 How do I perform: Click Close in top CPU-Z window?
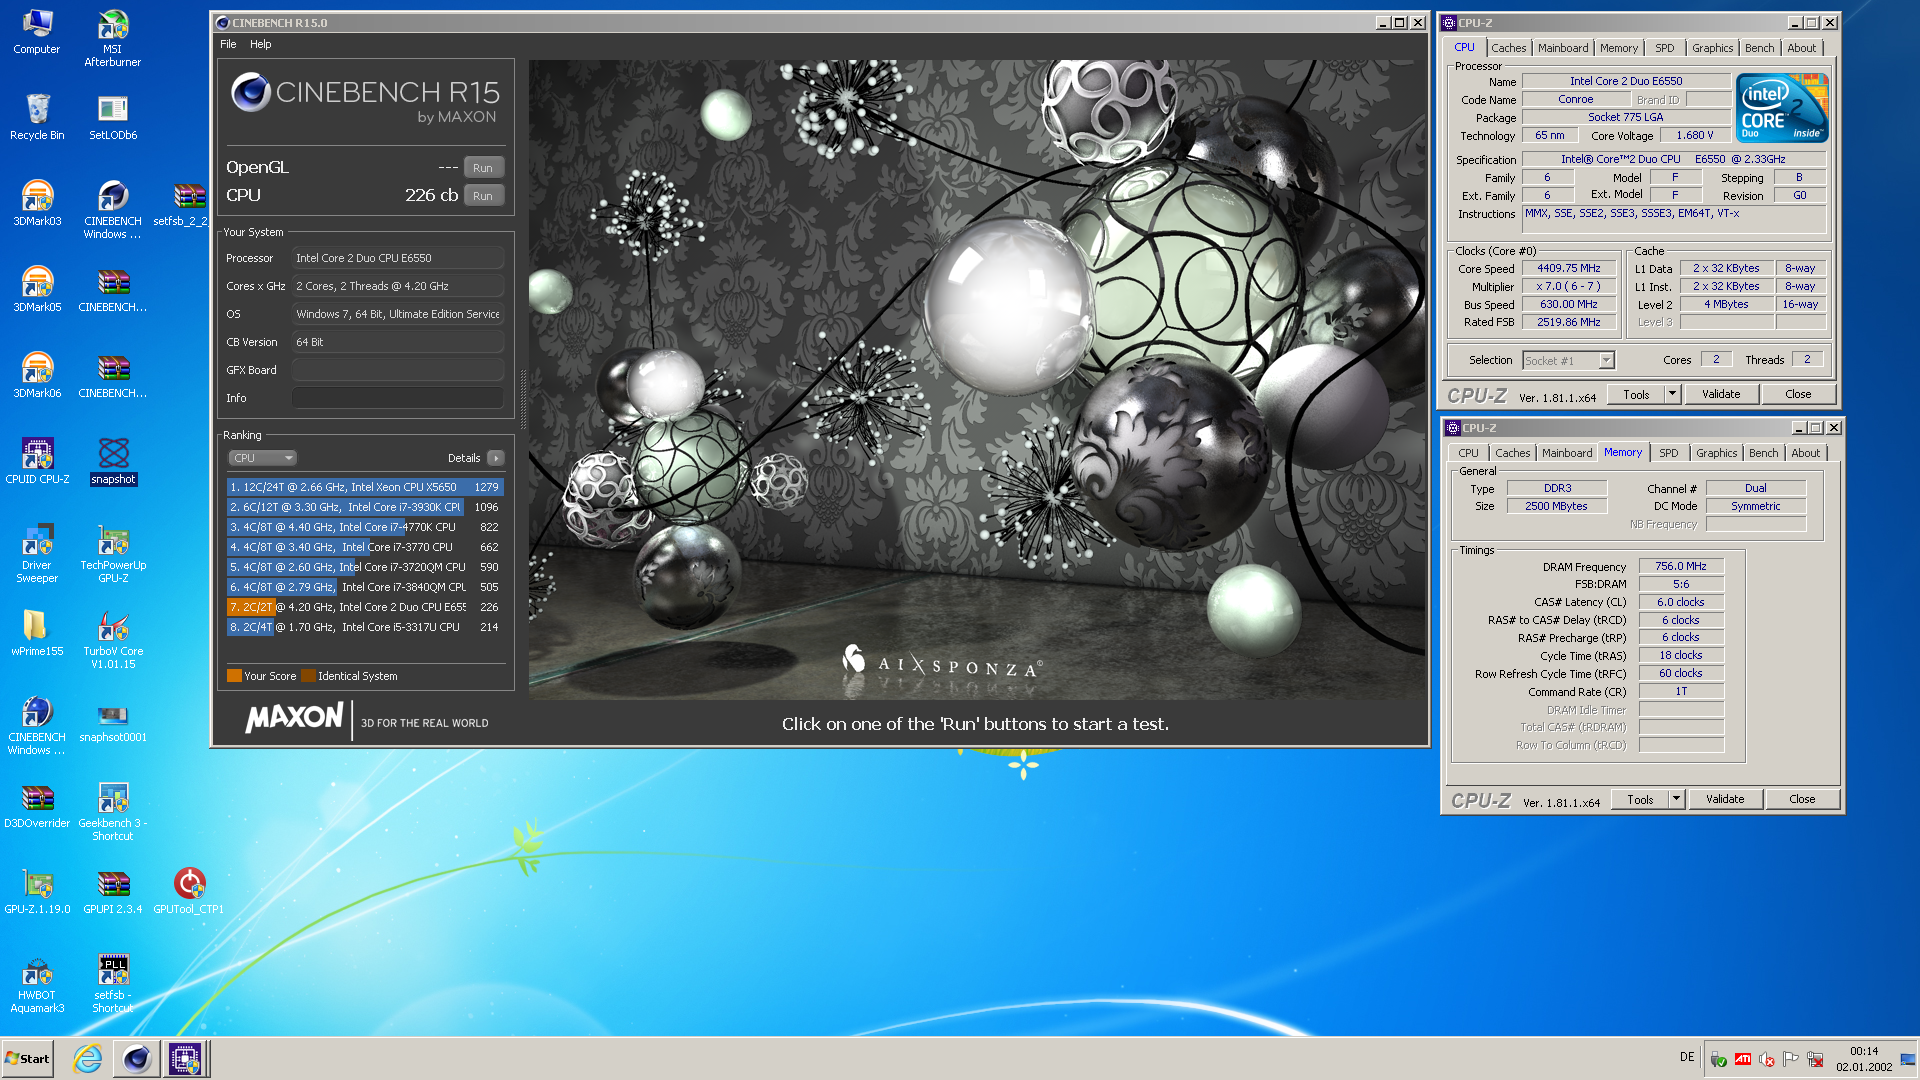1798,395
